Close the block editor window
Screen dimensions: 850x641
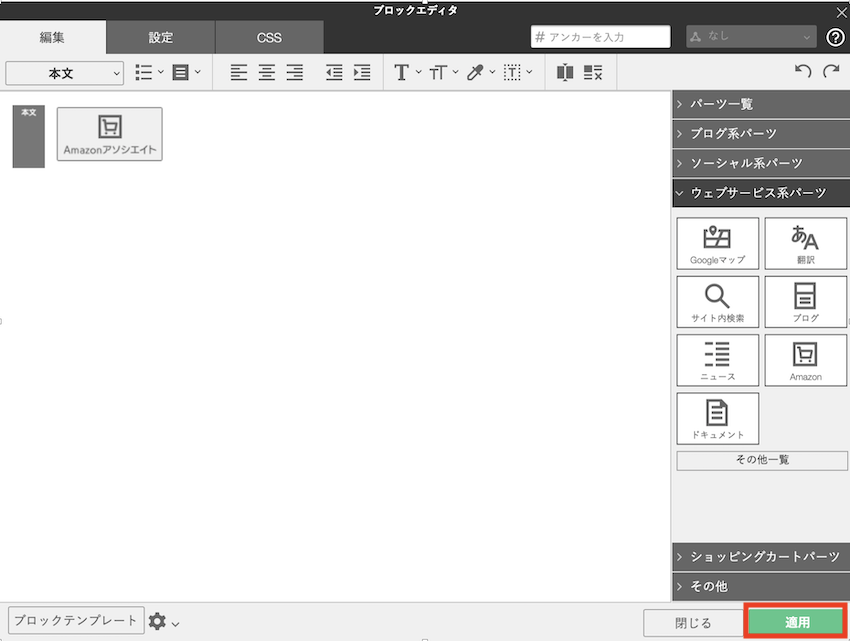[x=841, y=12]
